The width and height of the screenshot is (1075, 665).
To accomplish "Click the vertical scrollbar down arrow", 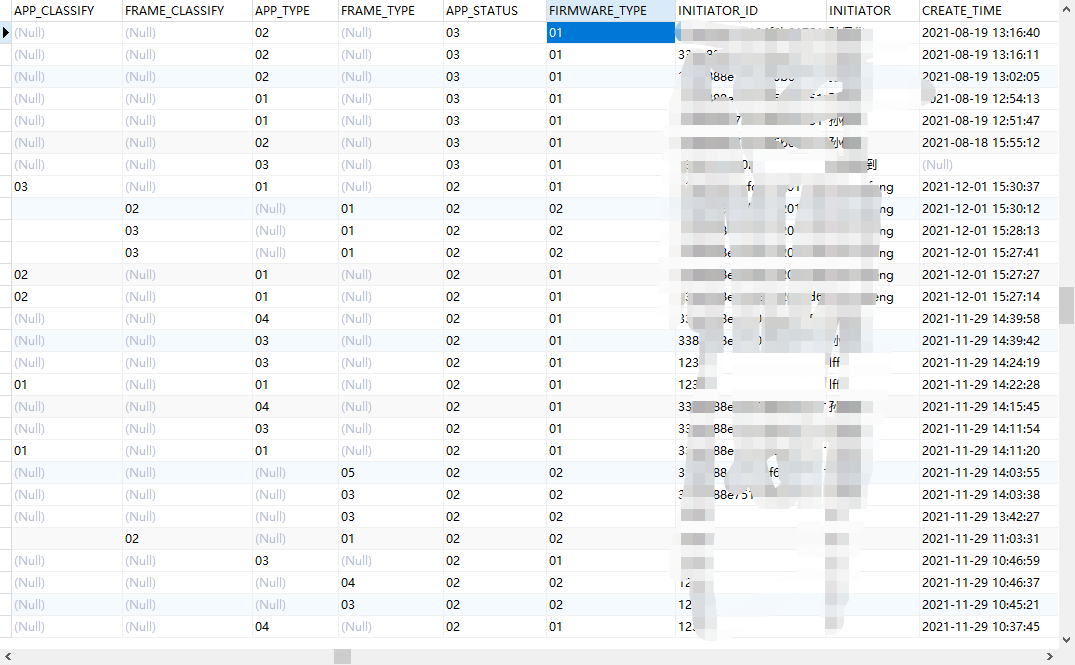I will (x=1066, y=640).
